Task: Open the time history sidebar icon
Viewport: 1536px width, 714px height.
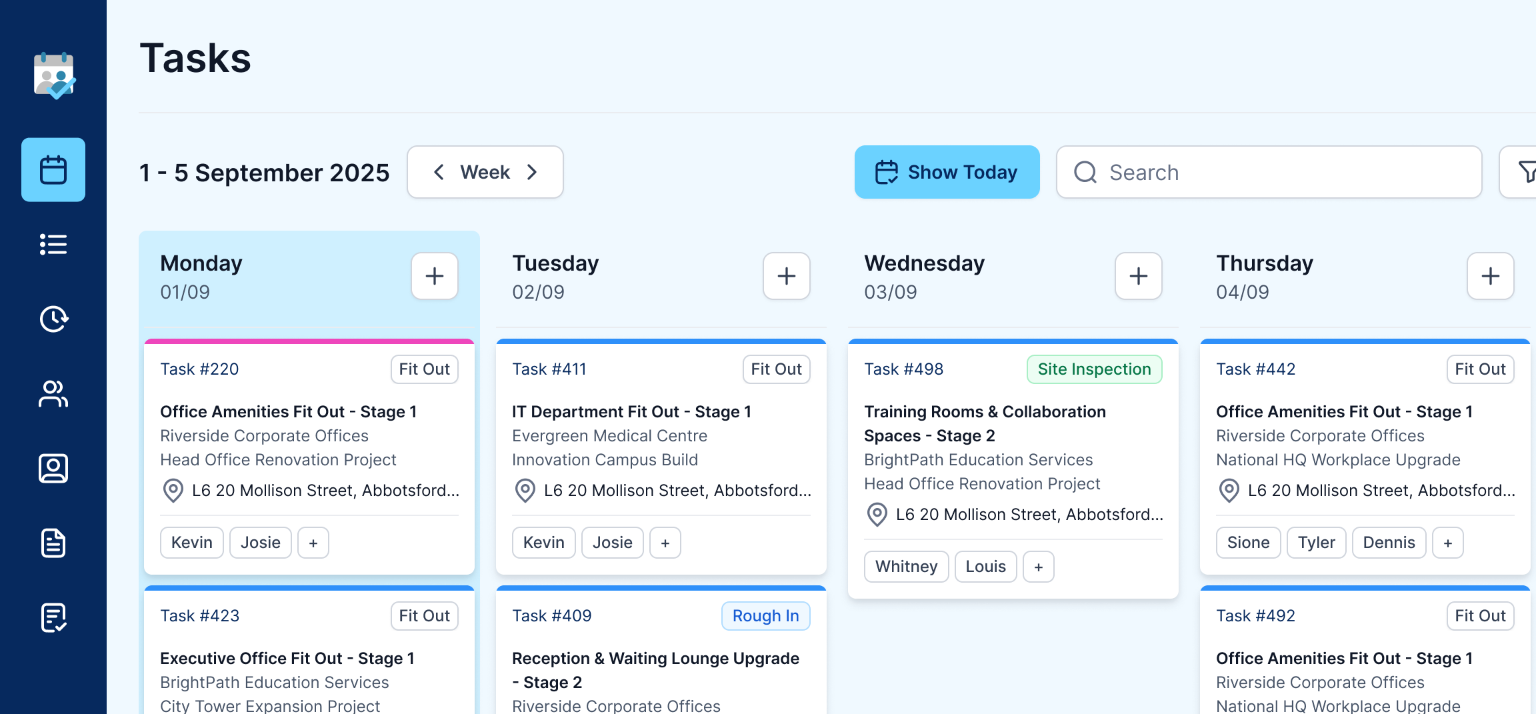Action: click(x=53, y=318)
